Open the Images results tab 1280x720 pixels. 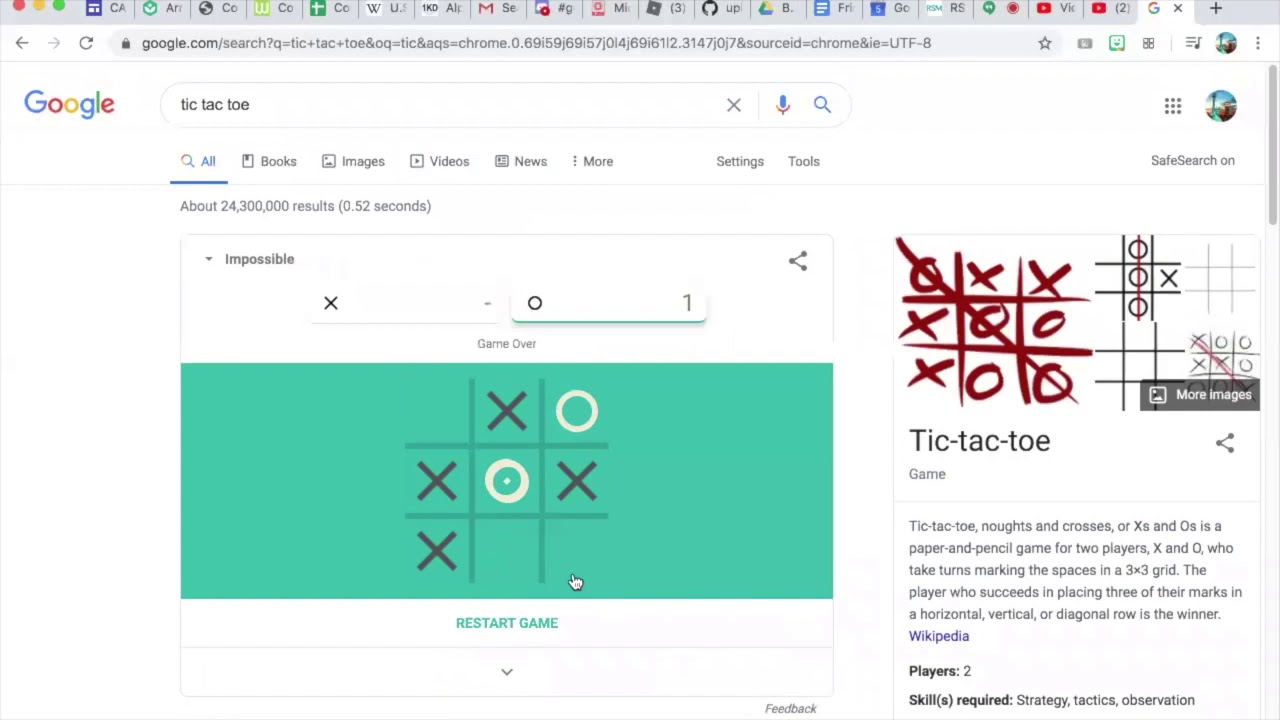[353, 161]
